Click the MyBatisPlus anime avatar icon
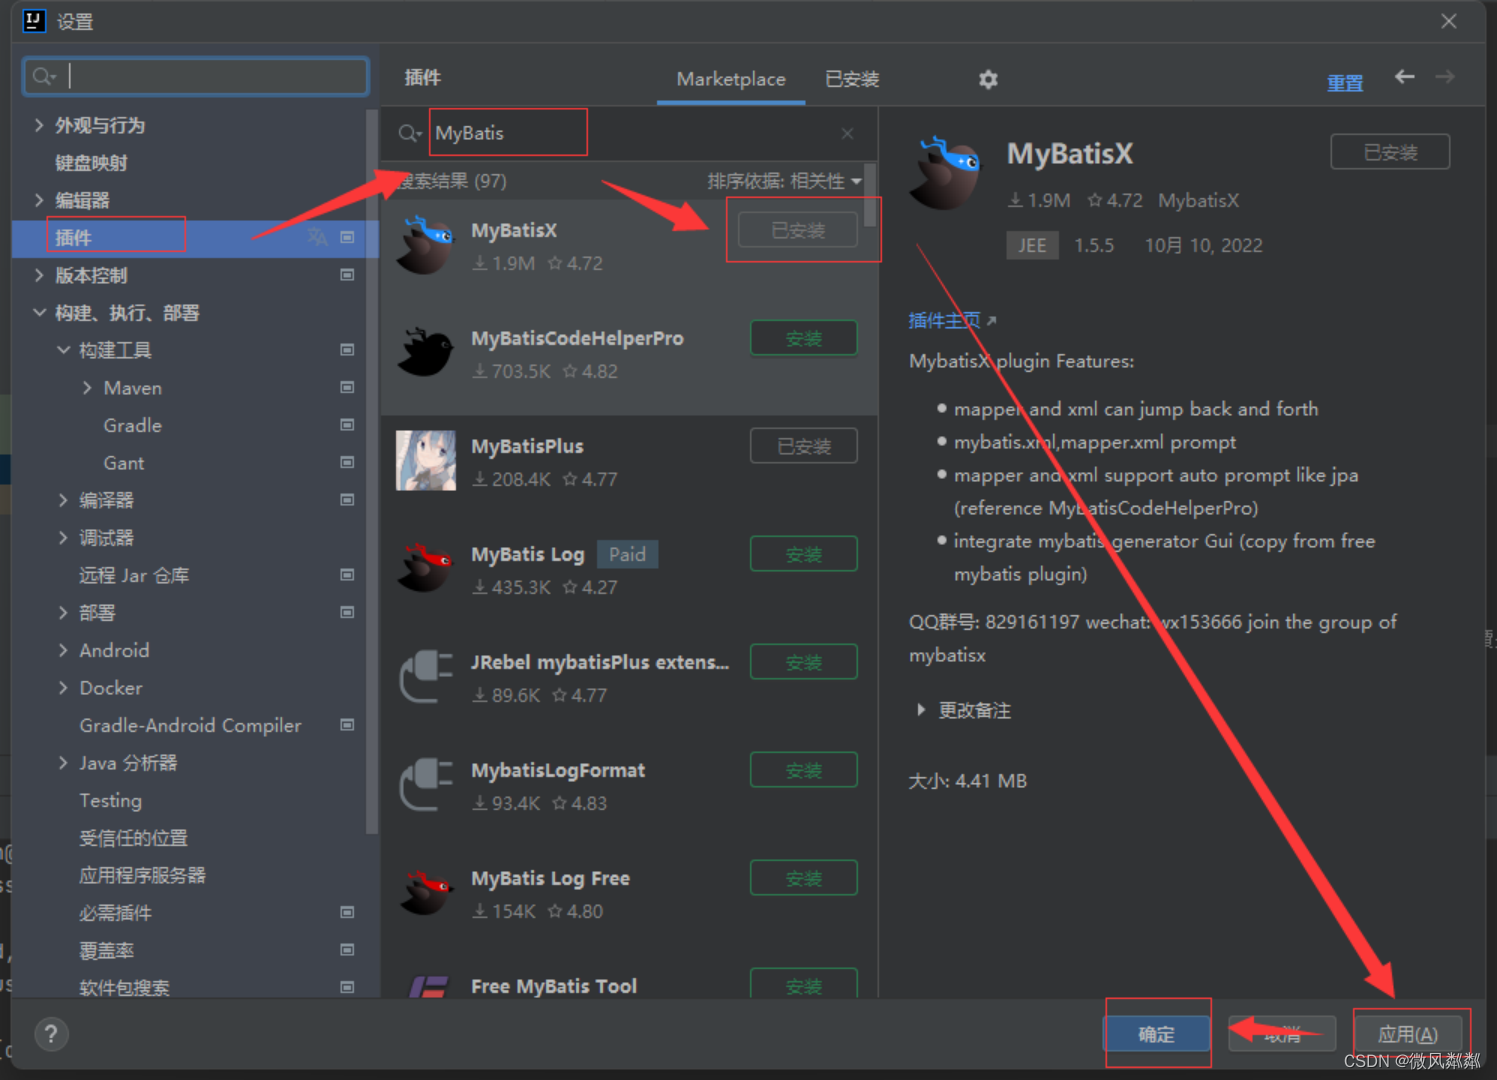 coord(425,461)
